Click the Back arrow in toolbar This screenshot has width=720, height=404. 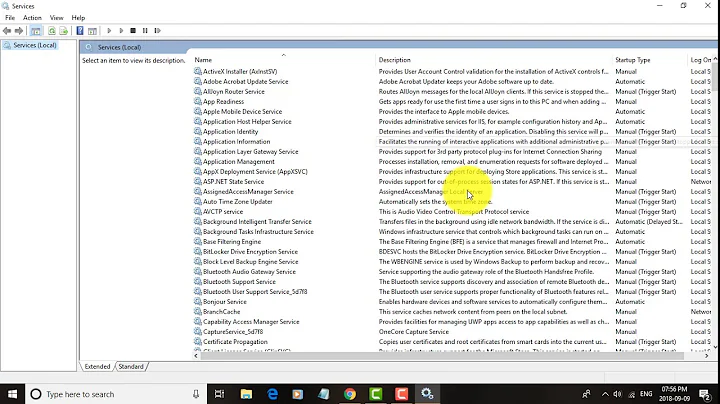point(7,31)
